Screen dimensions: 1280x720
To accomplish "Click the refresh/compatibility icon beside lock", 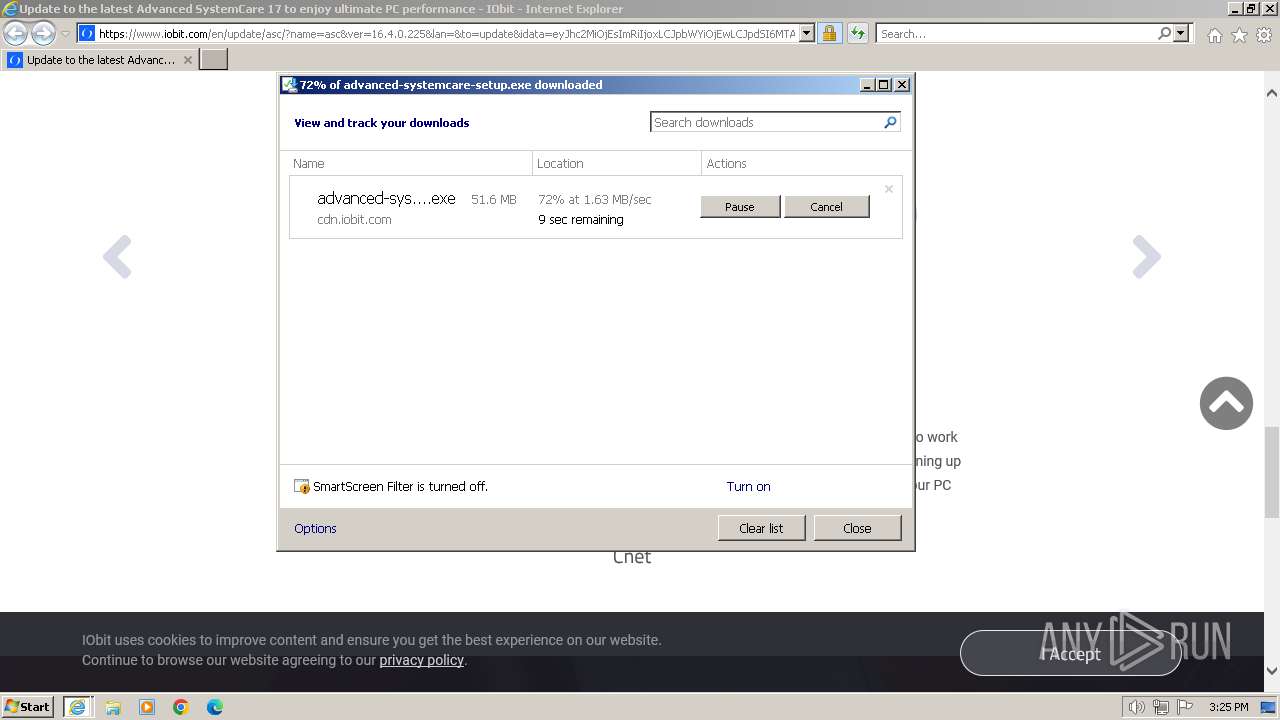I will (857, 33).
